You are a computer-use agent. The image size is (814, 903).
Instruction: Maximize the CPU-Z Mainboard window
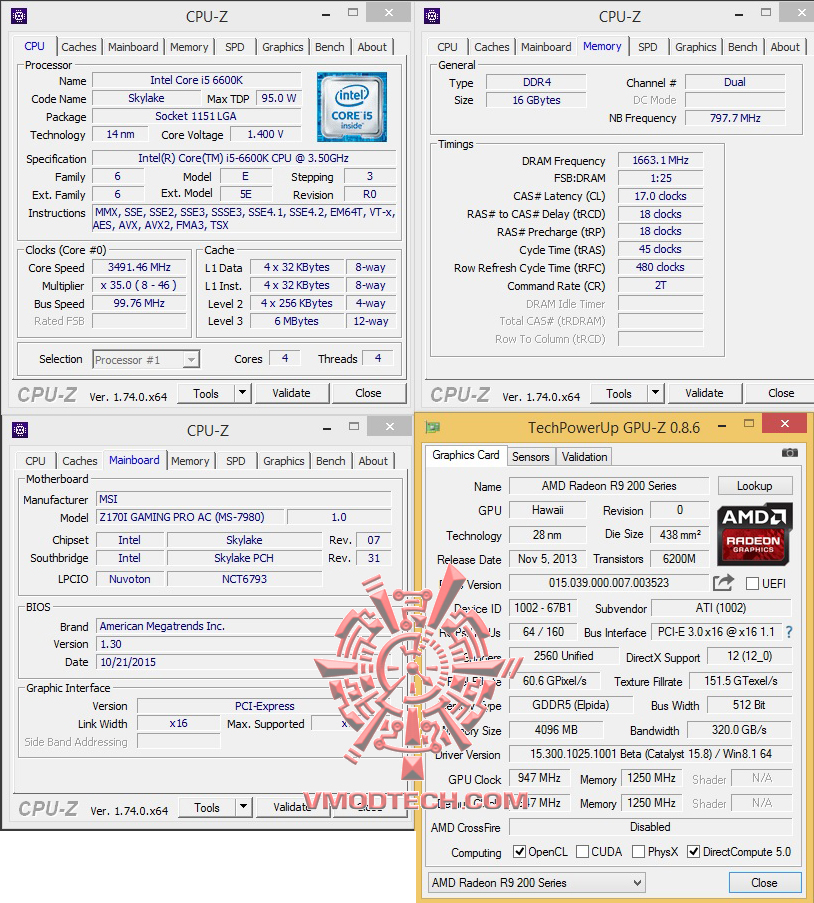pos(354,426)
